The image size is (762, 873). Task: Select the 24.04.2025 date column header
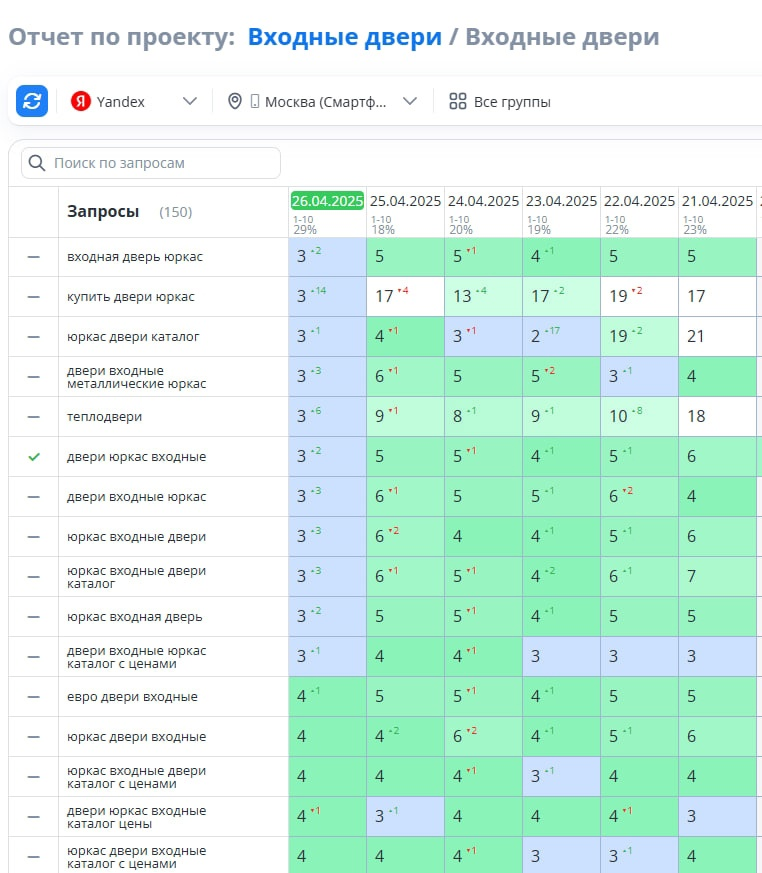(x=483, y=201)
